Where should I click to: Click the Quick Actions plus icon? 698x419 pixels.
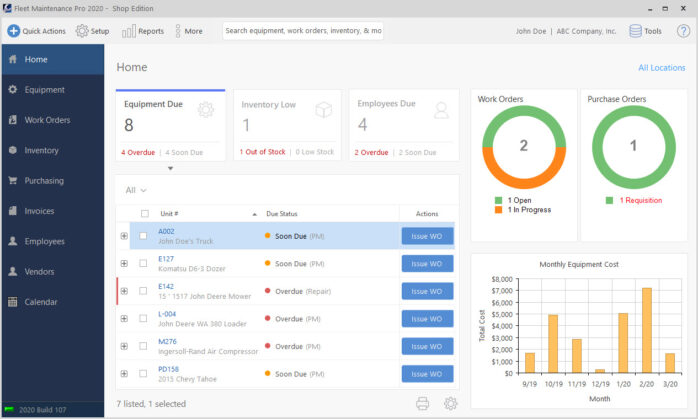pyautogui.click(x=14, y=31)
